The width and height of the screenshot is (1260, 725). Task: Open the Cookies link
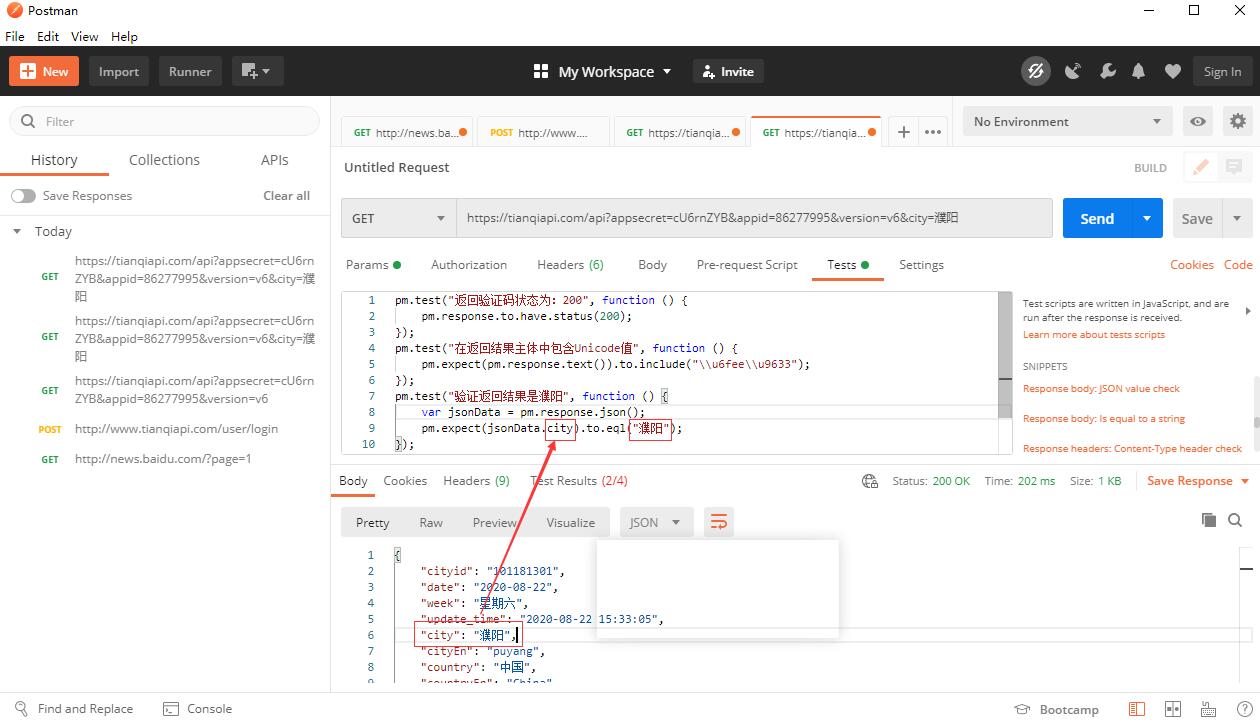1191,265
